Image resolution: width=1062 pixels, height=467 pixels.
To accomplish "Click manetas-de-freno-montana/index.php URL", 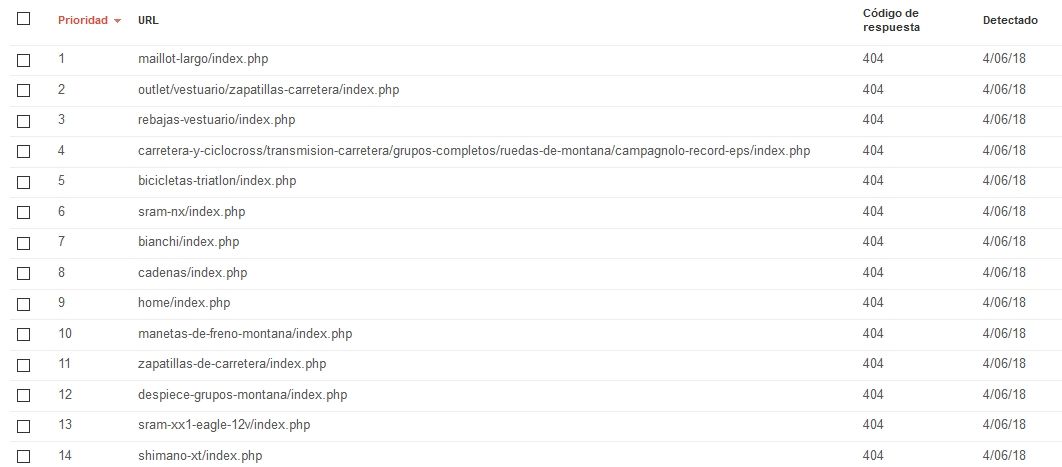I will [245, 334].
